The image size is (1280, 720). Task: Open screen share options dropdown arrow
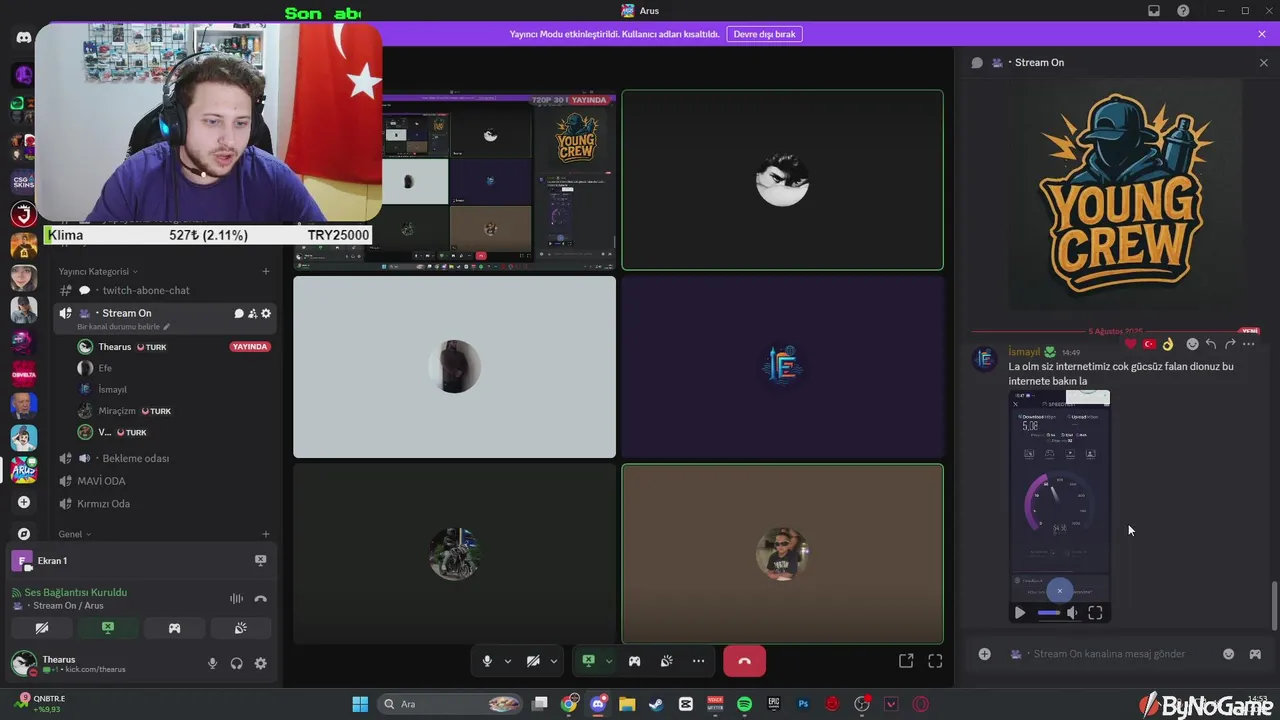608,661
